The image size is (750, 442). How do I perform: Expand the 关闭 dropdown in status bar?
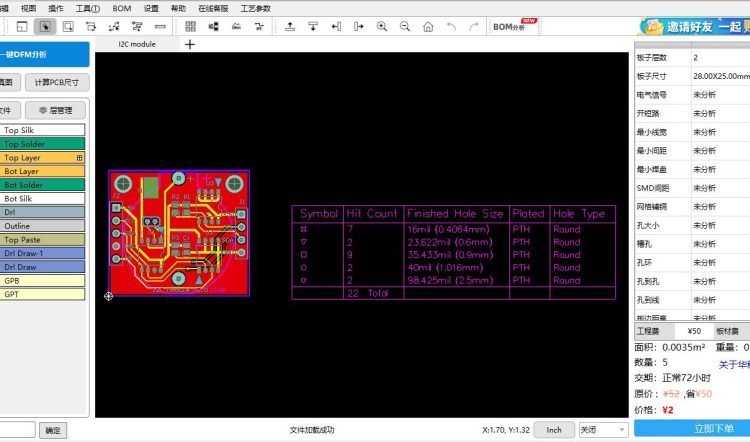point(603,430)
